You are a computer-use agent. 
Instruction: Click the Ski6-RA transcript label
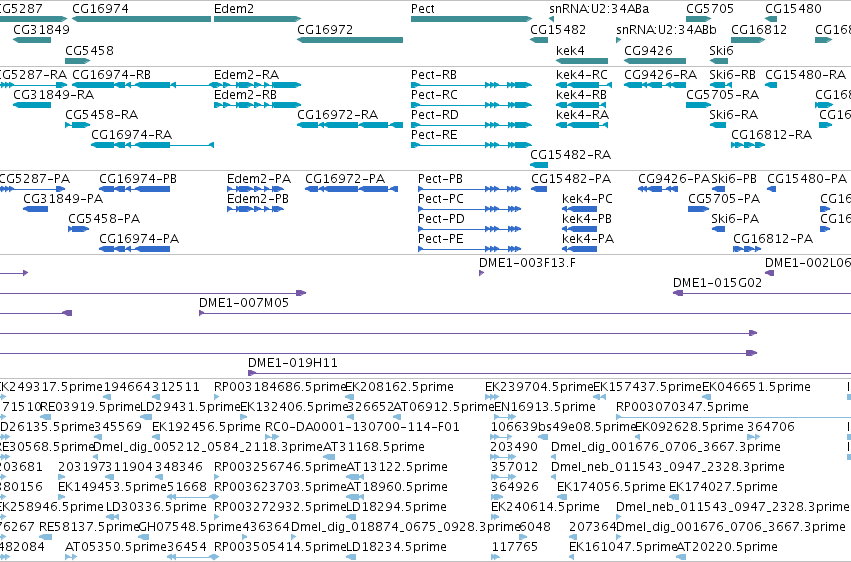pyautogui.click(x=734, y=114)
